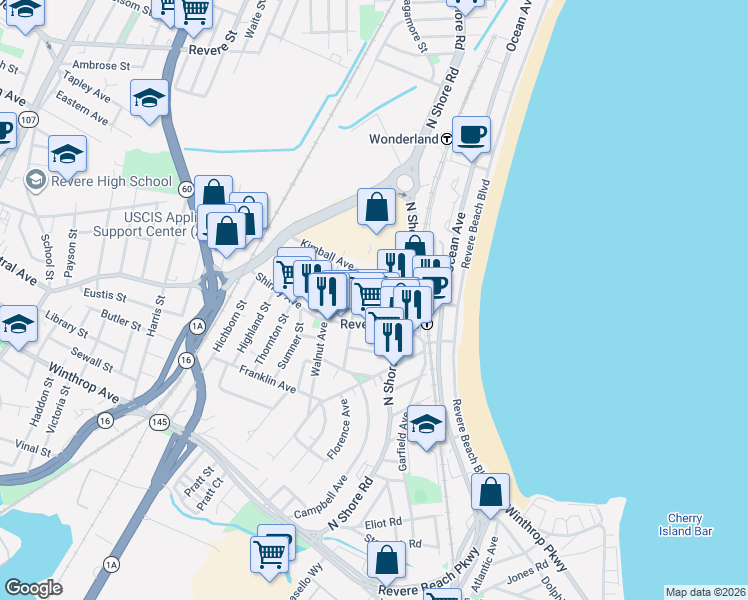Image resolution: width=748 pixels, height=600 pixels.
Task: Click the Harris St street label
Action: 156,316
